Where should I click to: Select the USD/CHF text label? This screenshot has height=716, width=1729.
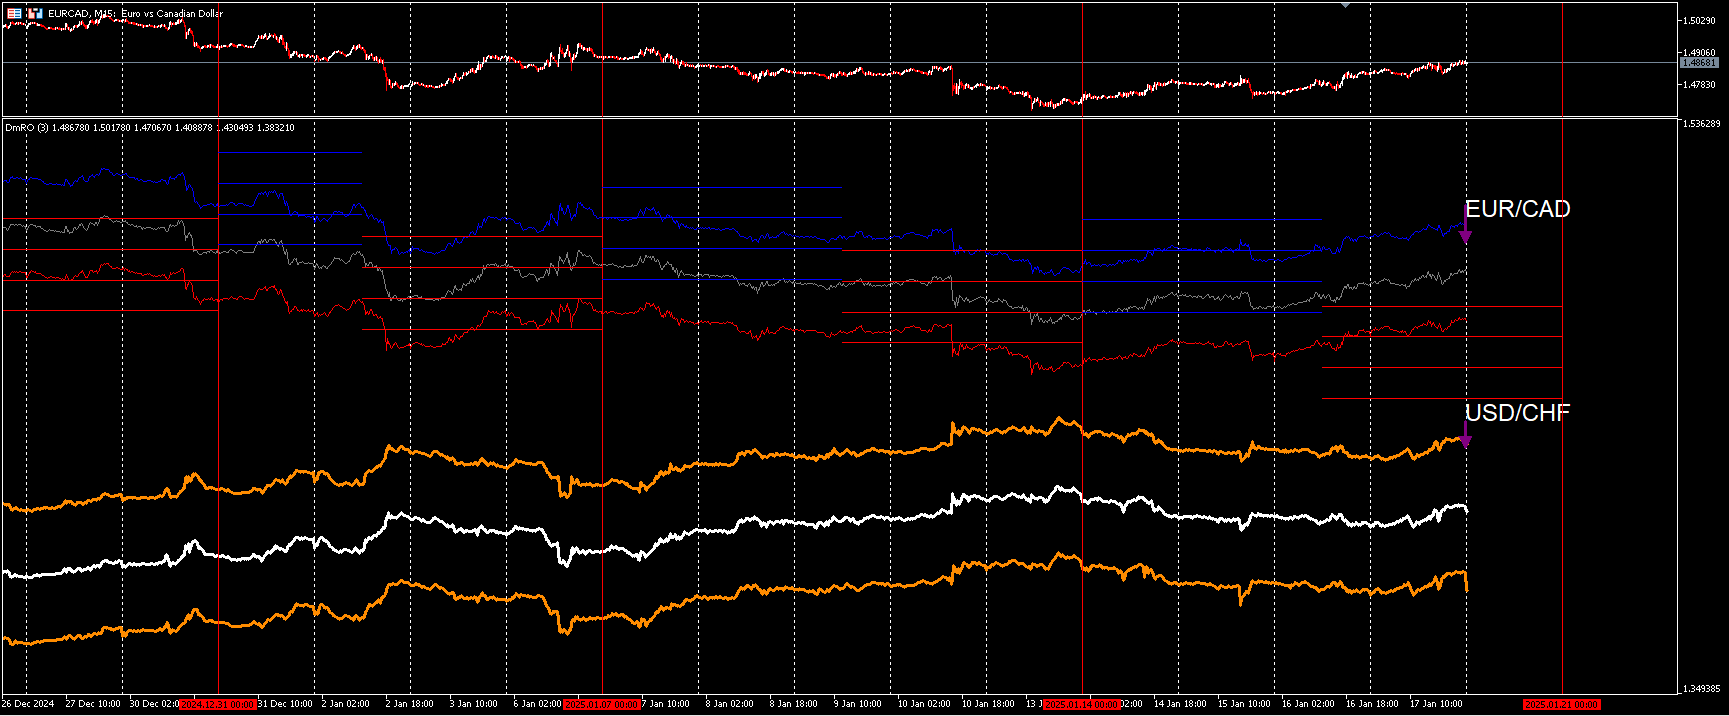1517,413
